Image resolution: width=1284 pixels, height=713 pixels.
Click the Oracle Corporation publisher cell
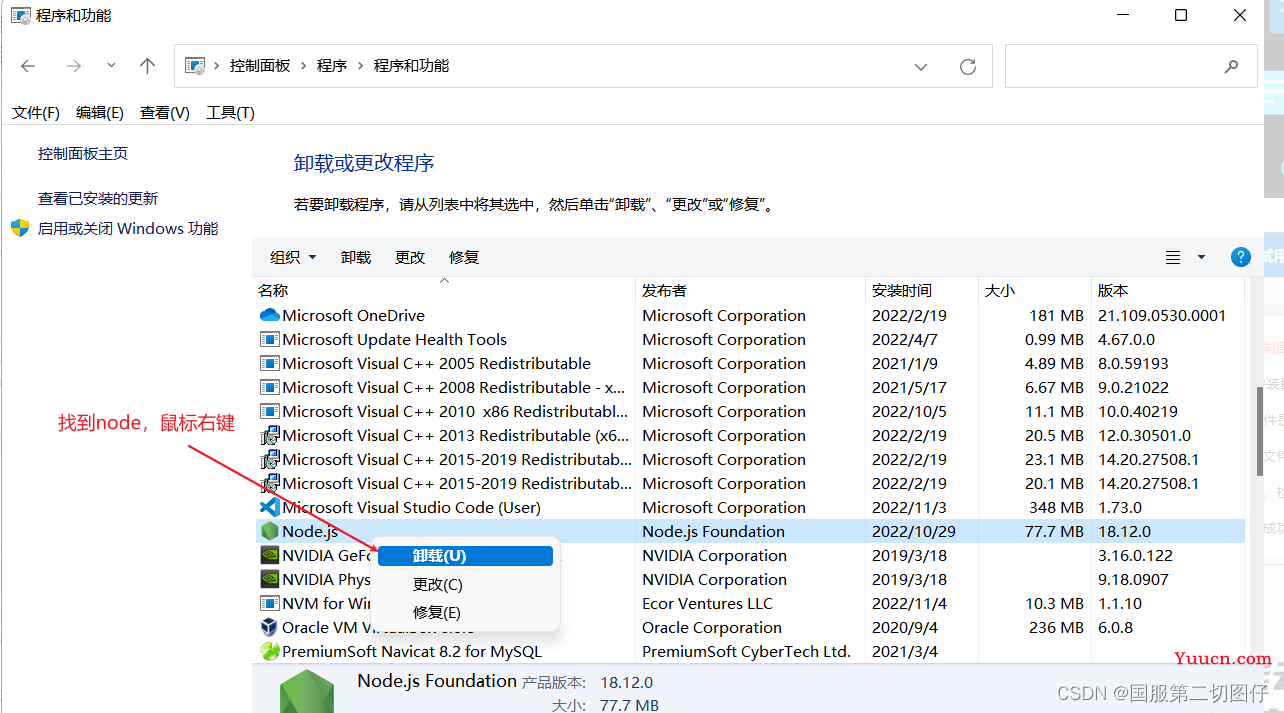712,627
